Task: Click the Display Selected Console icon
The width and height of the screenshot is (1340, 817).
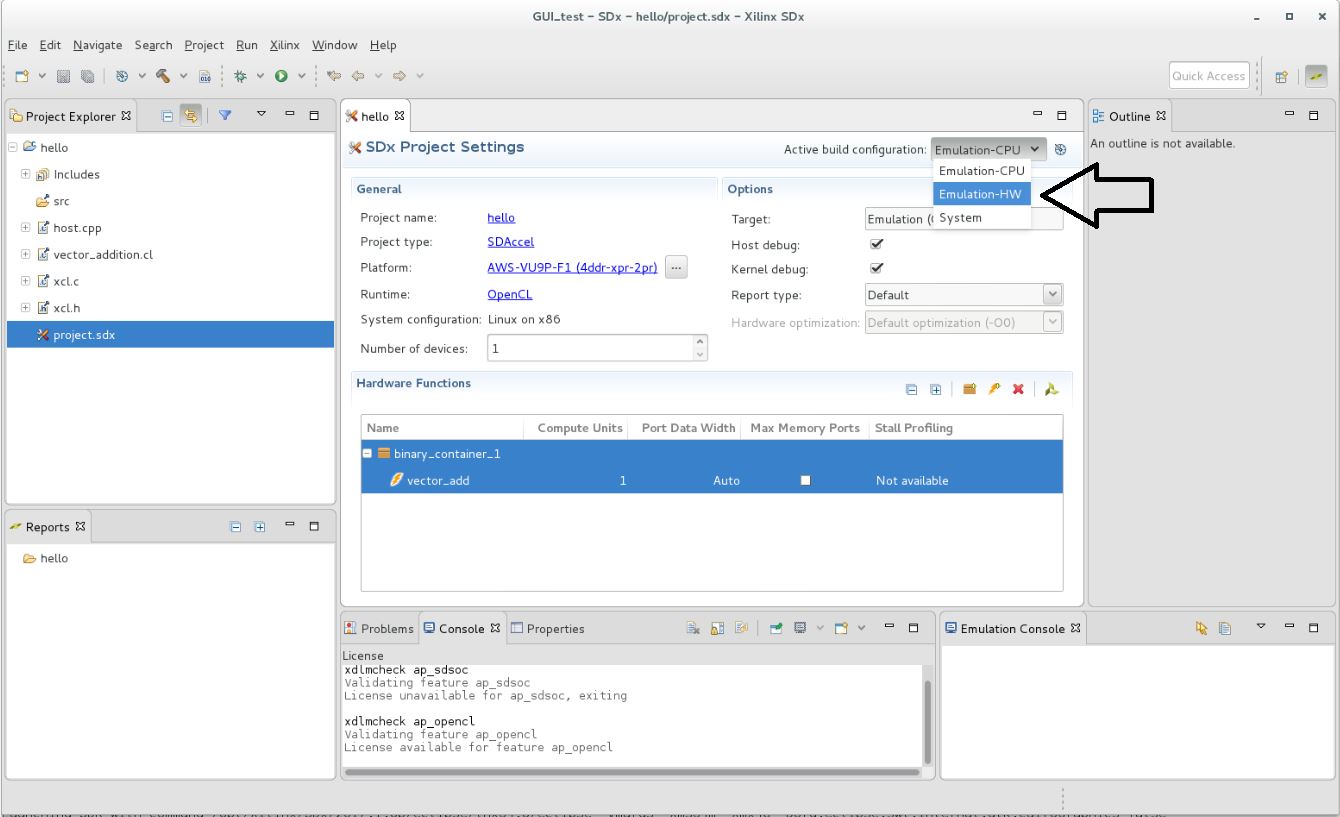Action: [801, 628]
